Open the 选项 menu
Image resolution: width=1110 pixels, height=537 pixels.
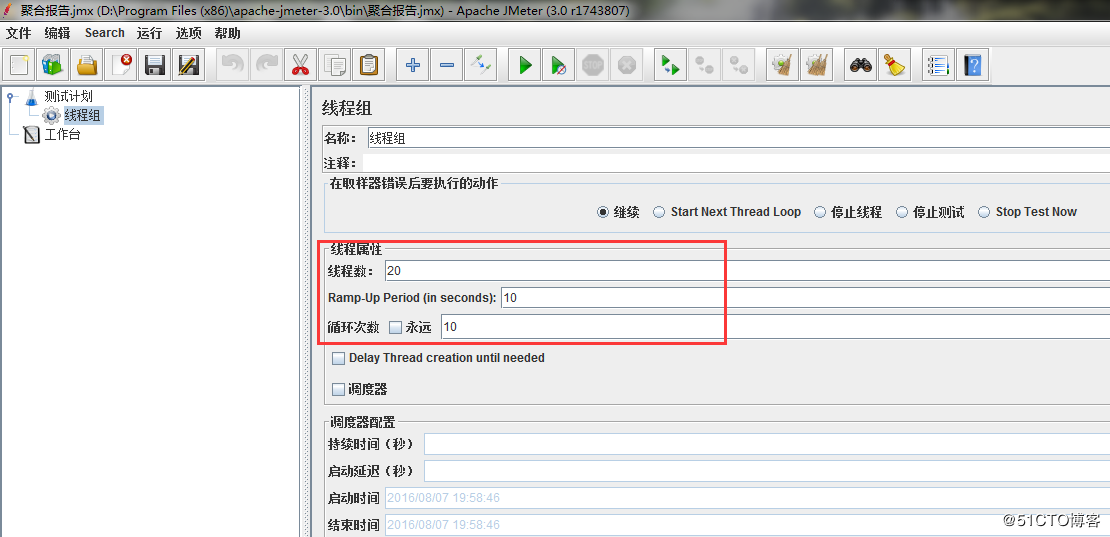(x=188, y=33)
